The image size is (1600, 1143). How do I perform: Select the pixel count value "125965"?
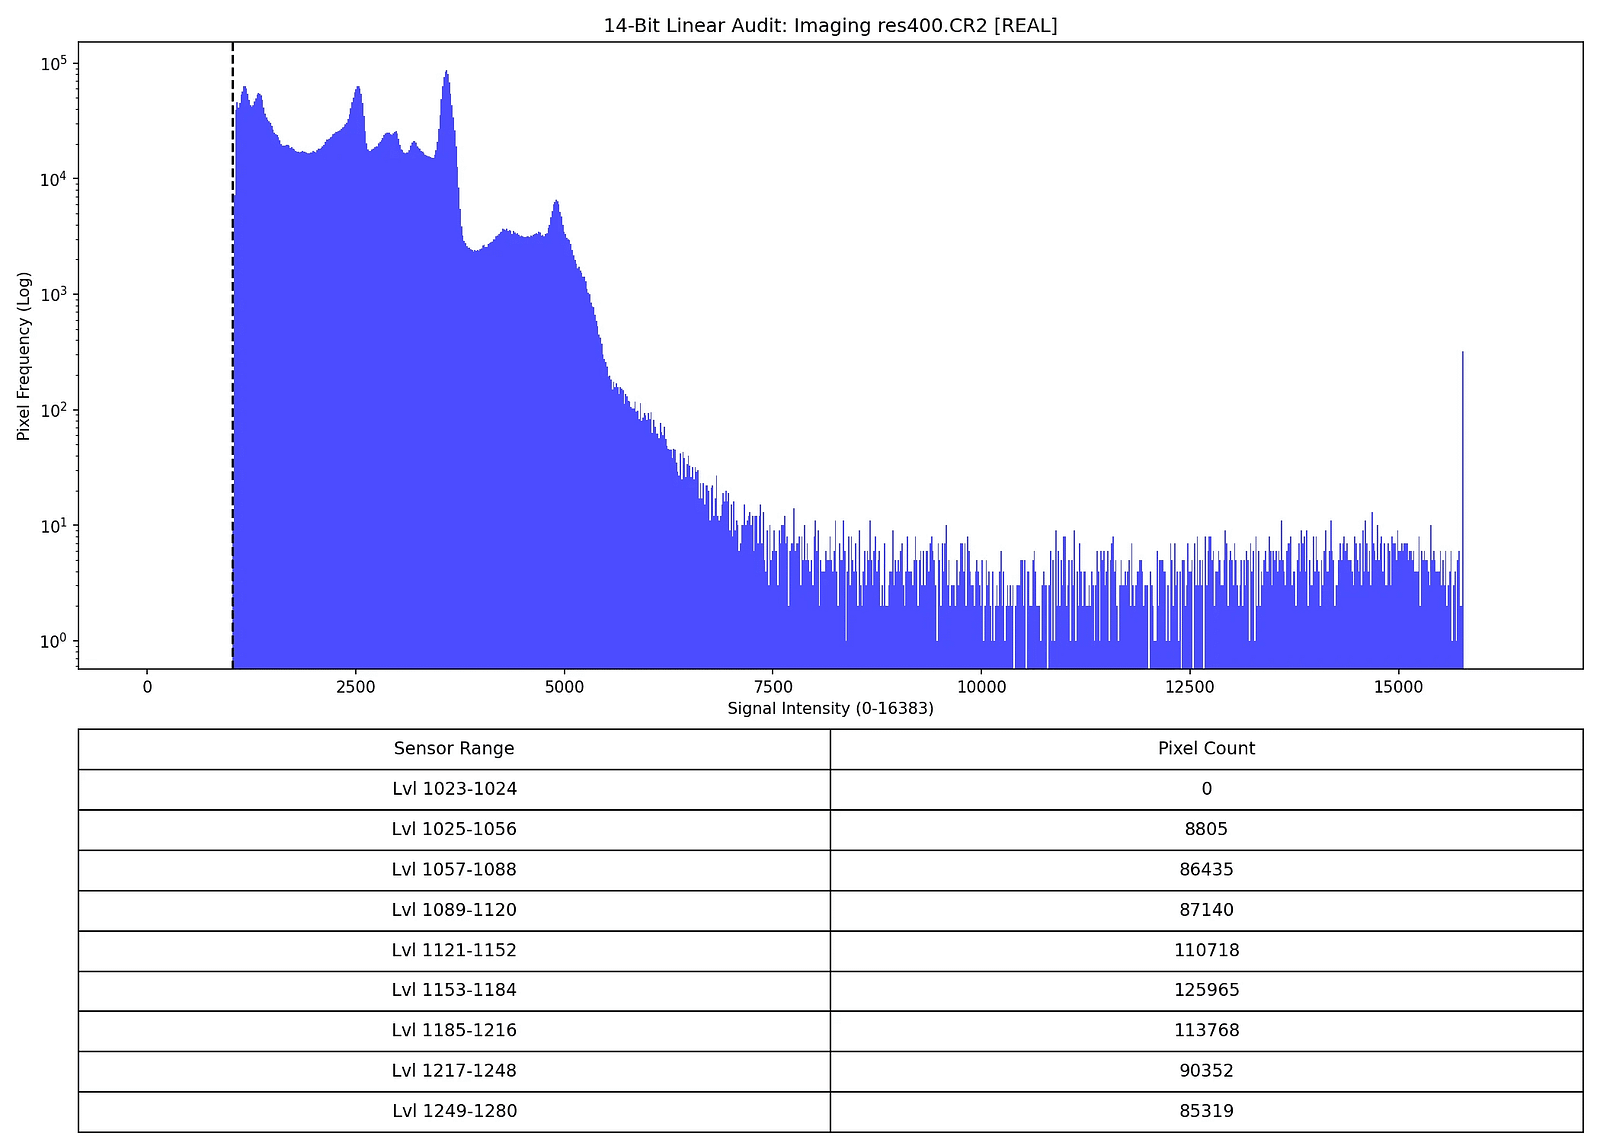click(x=1207, y=990)
